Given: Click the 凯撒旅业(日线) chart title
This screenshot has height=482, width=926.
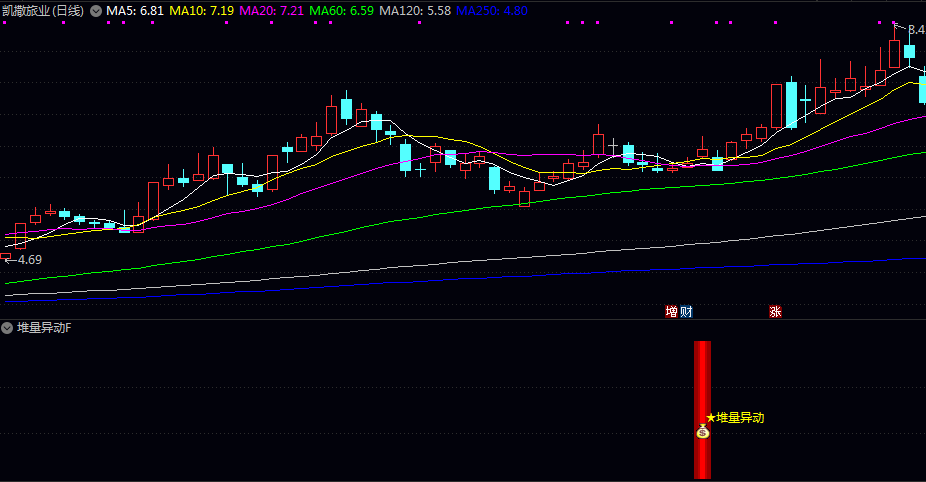Looking at the screenshot, I should (43, 11).
